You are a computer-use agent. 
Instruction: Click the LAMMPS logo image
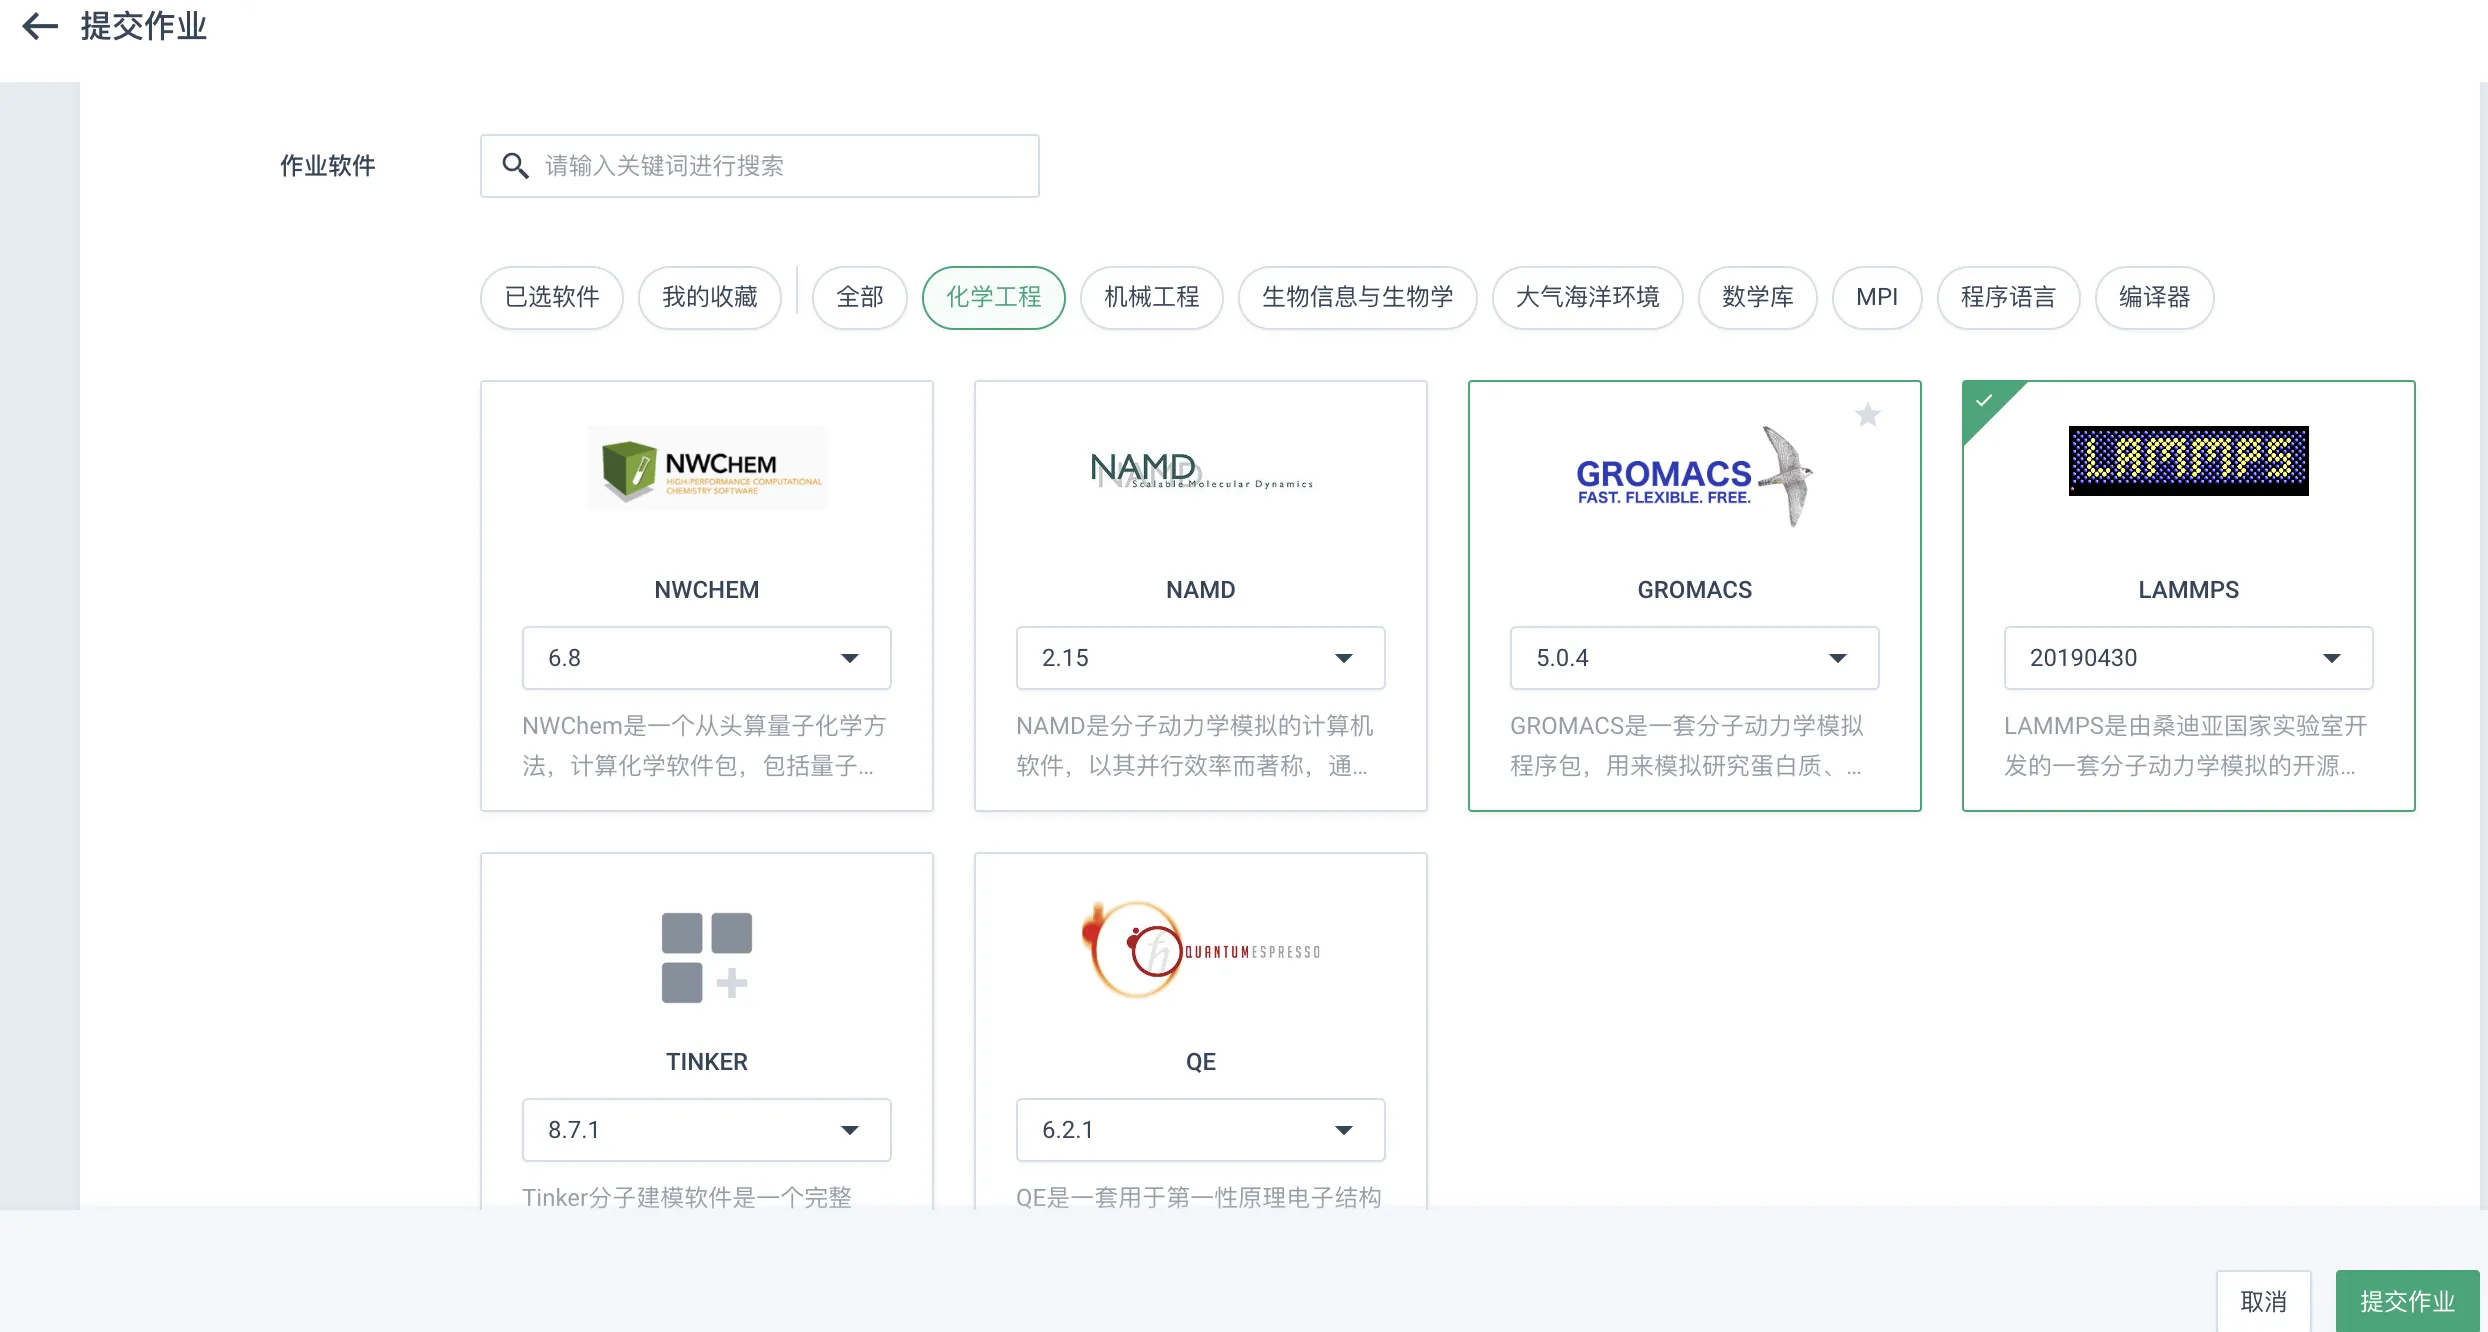click(x=2189, y=461)
